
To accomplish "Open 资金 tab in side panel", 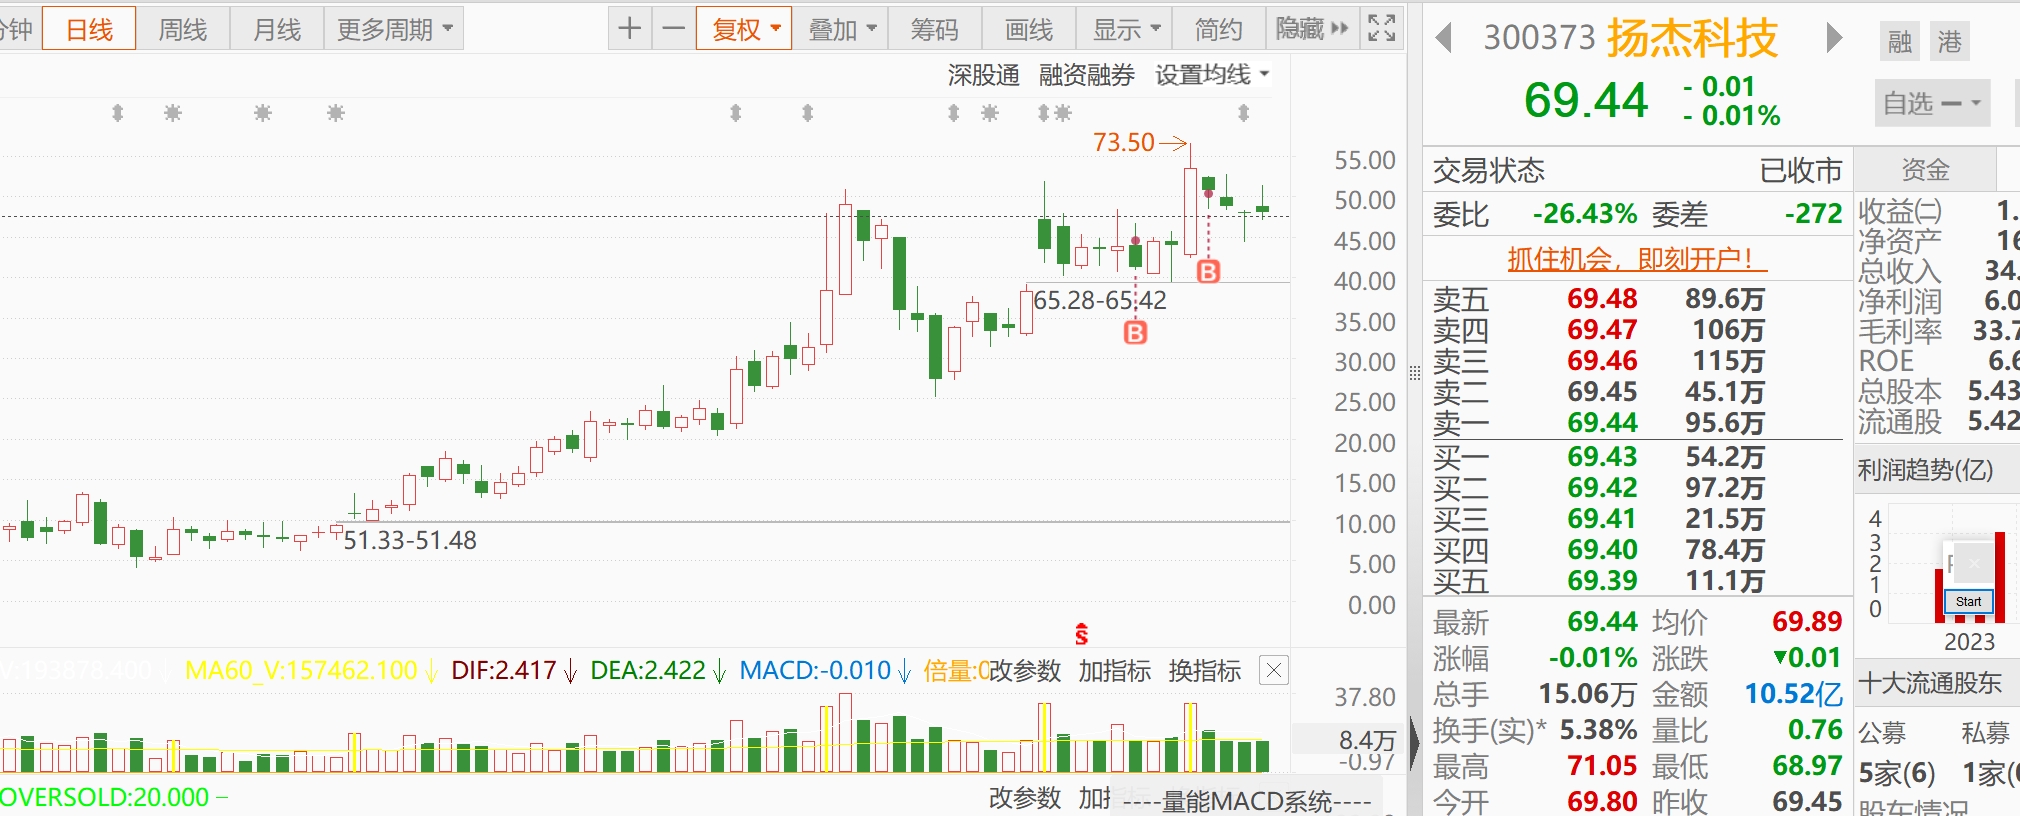I will click(1925, 169).
